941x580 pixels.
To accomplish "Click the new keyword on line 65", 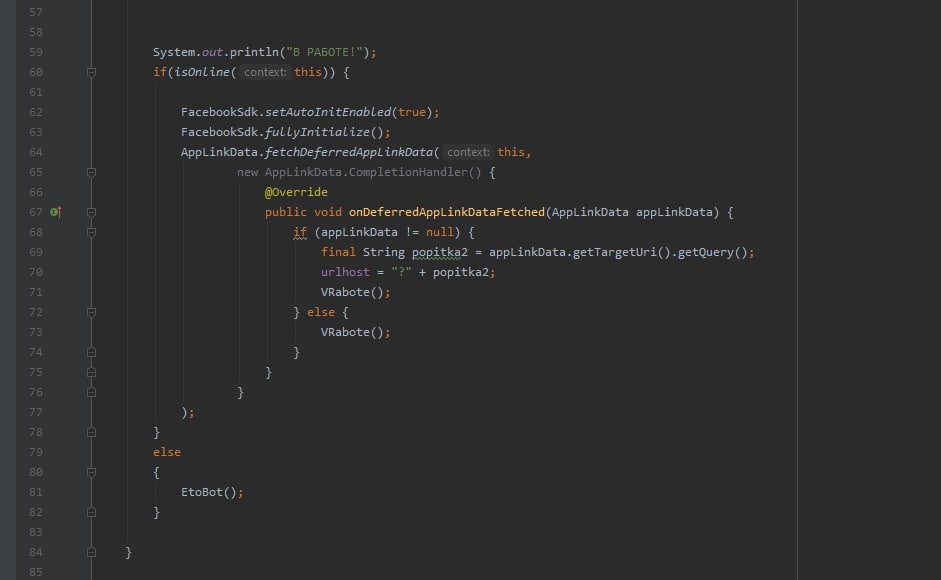I will click(247, 172).
